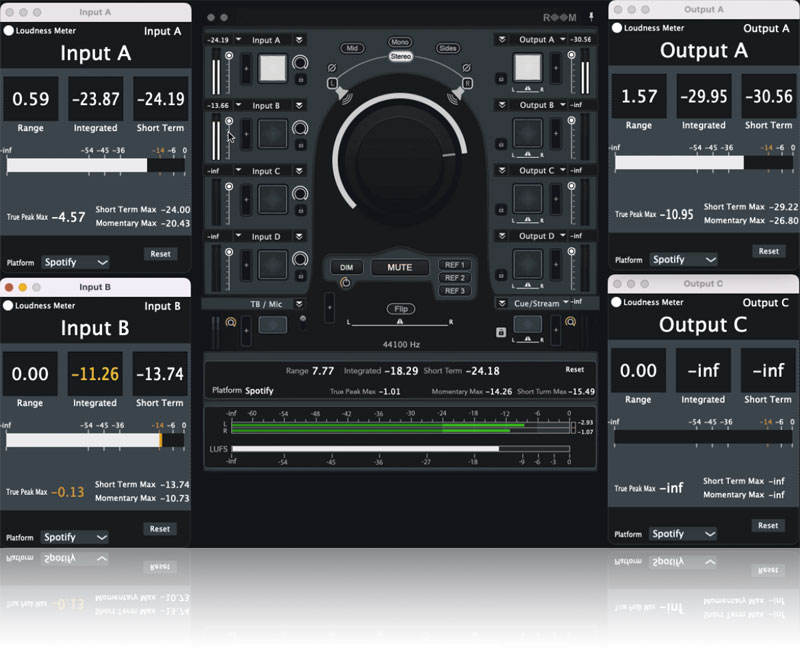Image resolution: width=800 pixels, height=648 pixels.
Task: Click the orange dim level knob icon
Action: tap(346, 283)
